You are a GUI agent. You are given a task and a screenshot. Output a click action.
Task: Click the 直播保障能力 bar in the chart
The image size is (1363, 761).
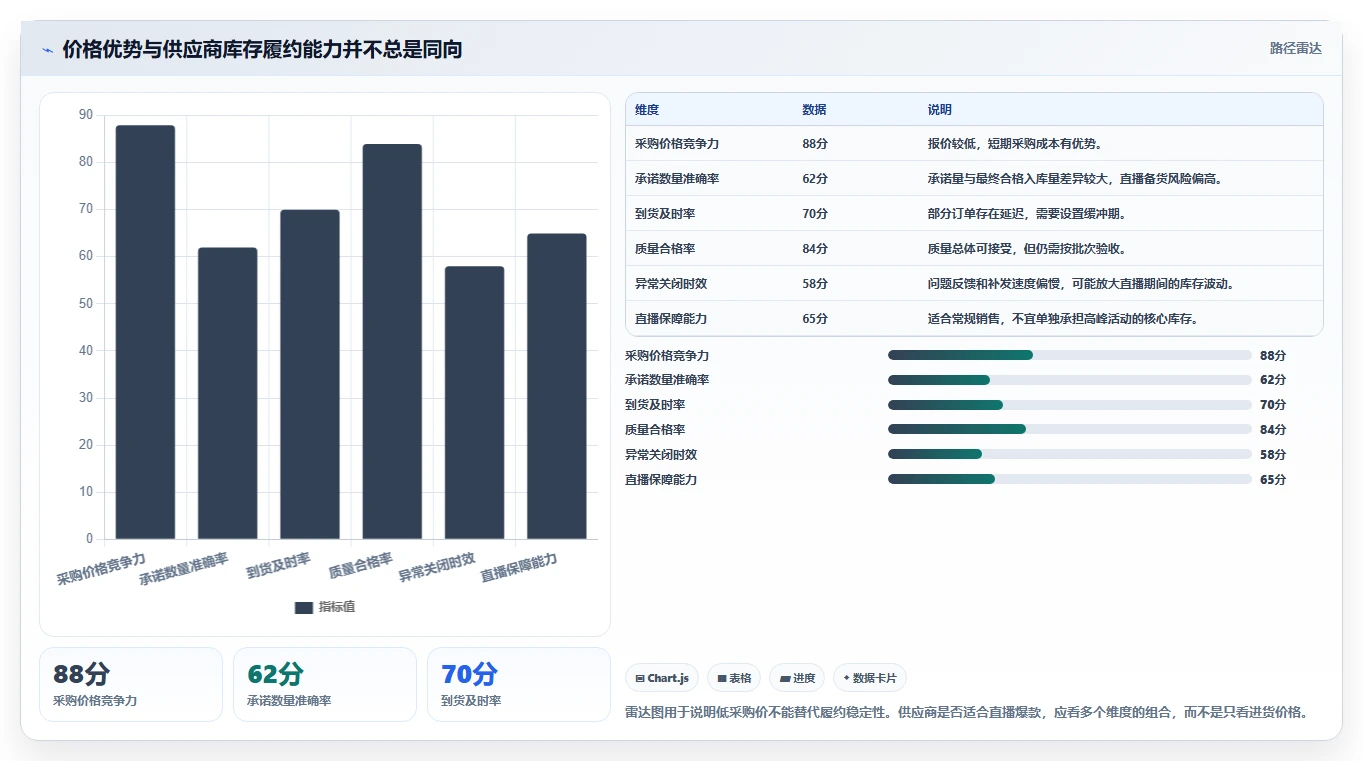[x=557, y=386]
